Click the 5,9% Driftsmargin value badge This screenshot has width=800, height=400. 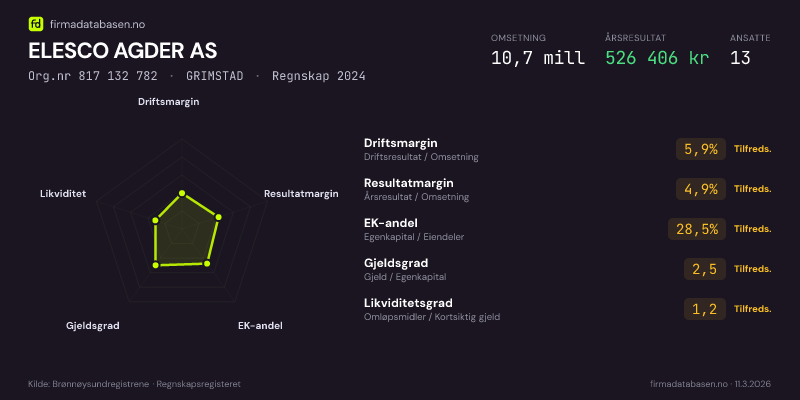701,149
